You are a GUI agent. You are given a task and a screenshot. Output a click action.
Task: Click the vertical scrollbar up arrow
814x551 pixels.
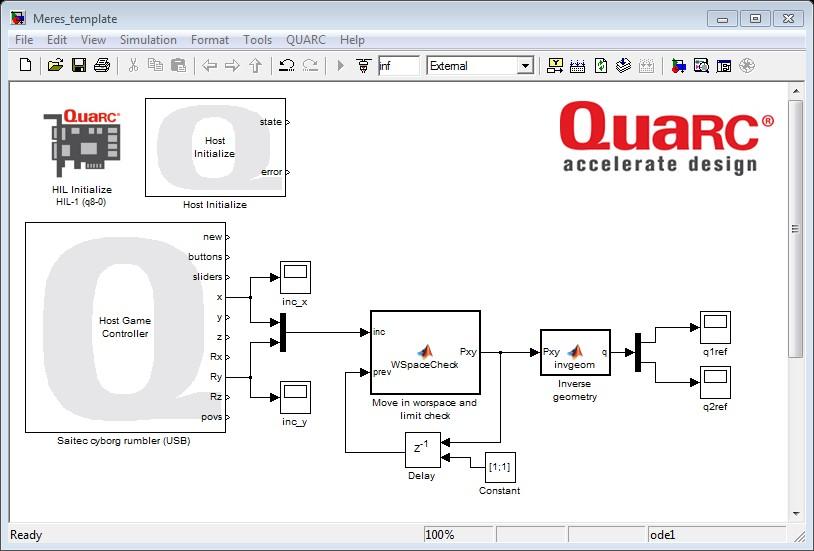[x=796, y=91]
